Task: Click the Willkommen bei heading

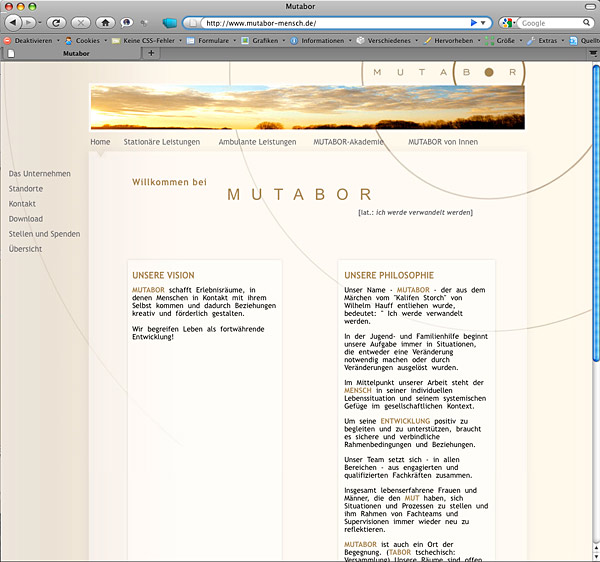Action: point(169,182)
